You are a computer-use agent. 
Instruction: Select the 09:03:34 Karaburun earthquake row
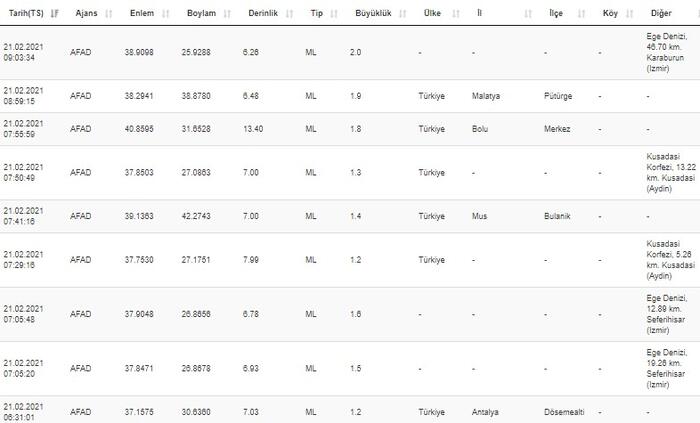[350, 52]
